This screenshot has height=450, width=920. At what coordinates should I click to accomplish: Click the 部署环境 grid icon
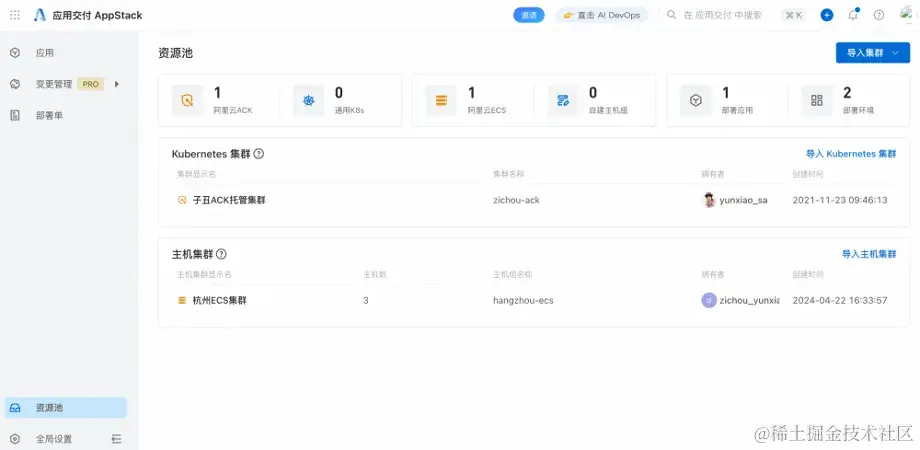[817, 100]
